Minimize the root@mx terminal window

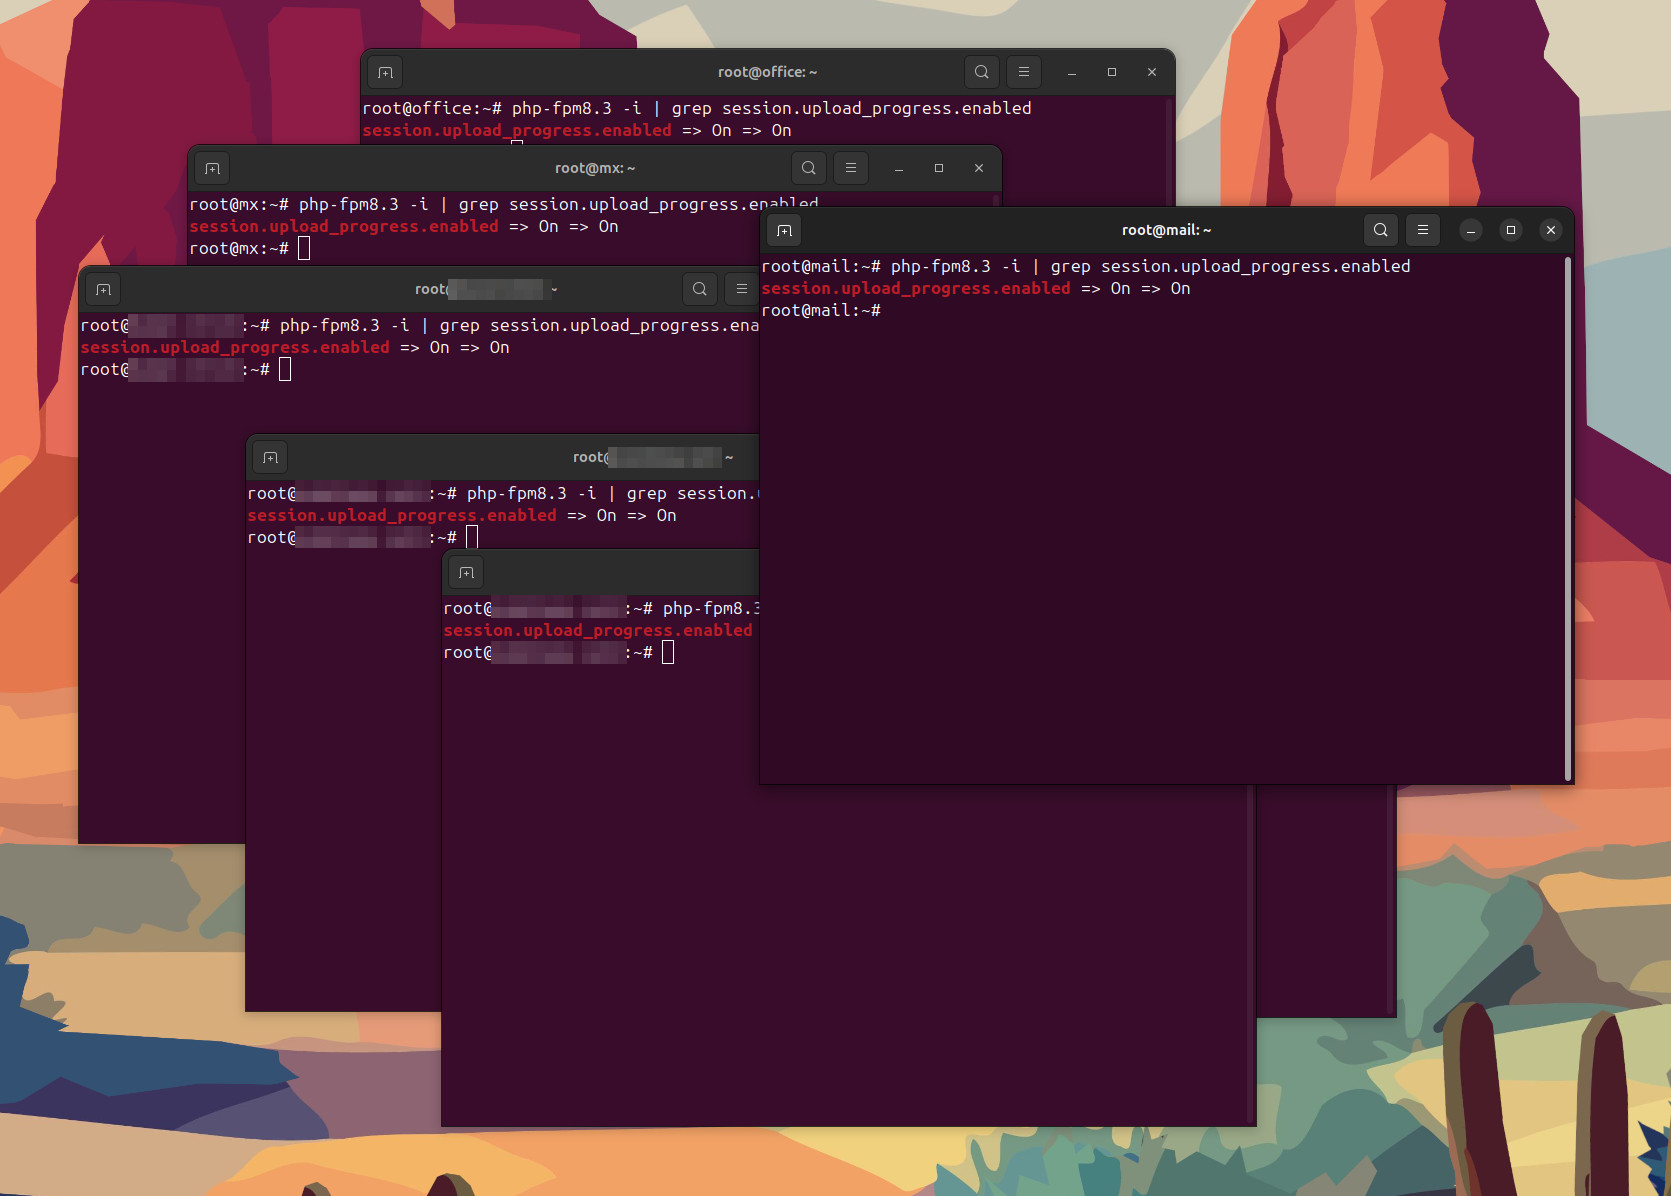click(x=899, y=168)
